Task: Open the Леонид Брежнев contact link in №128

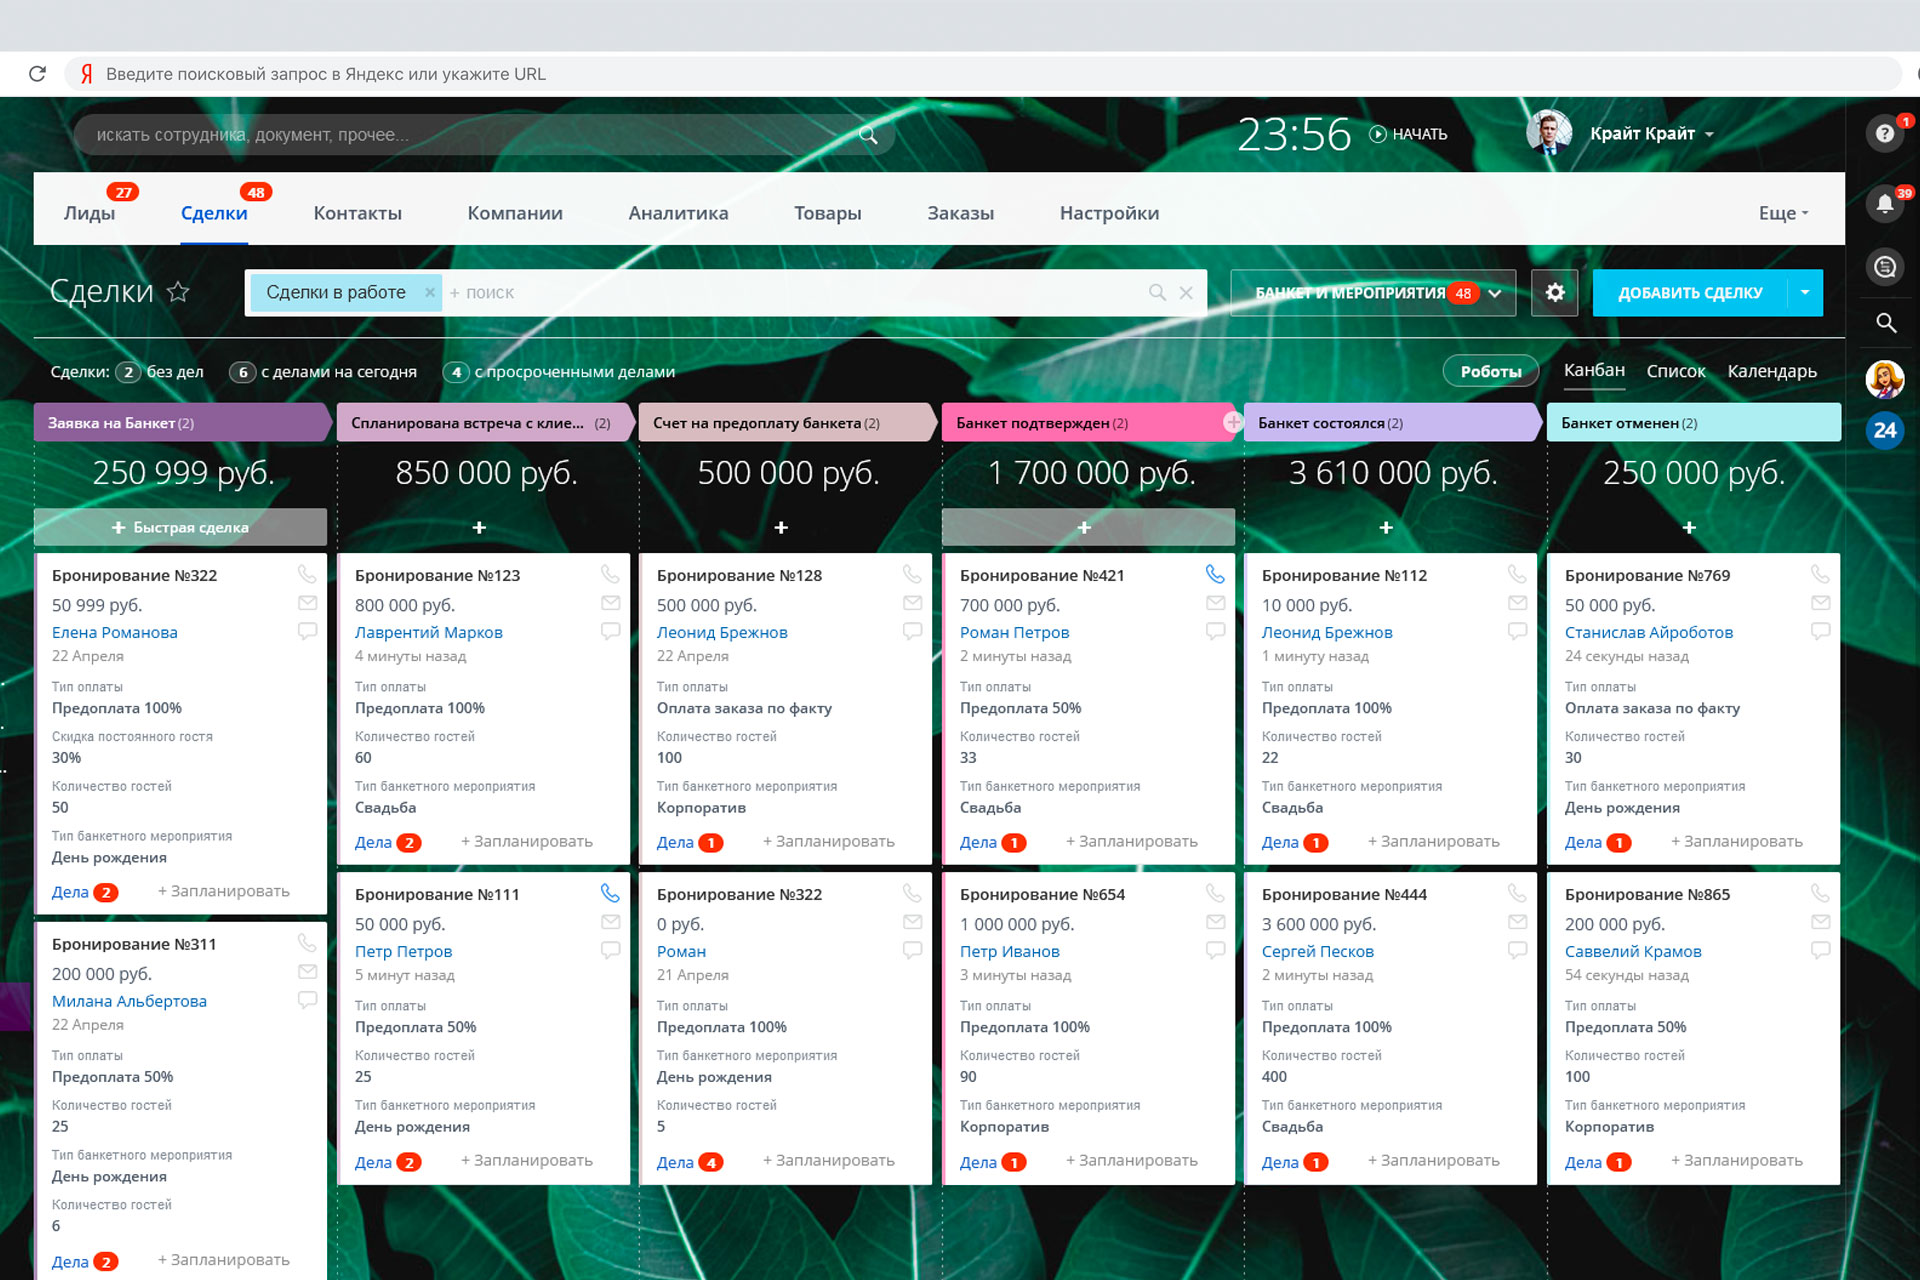Action: tap(722, 632)
